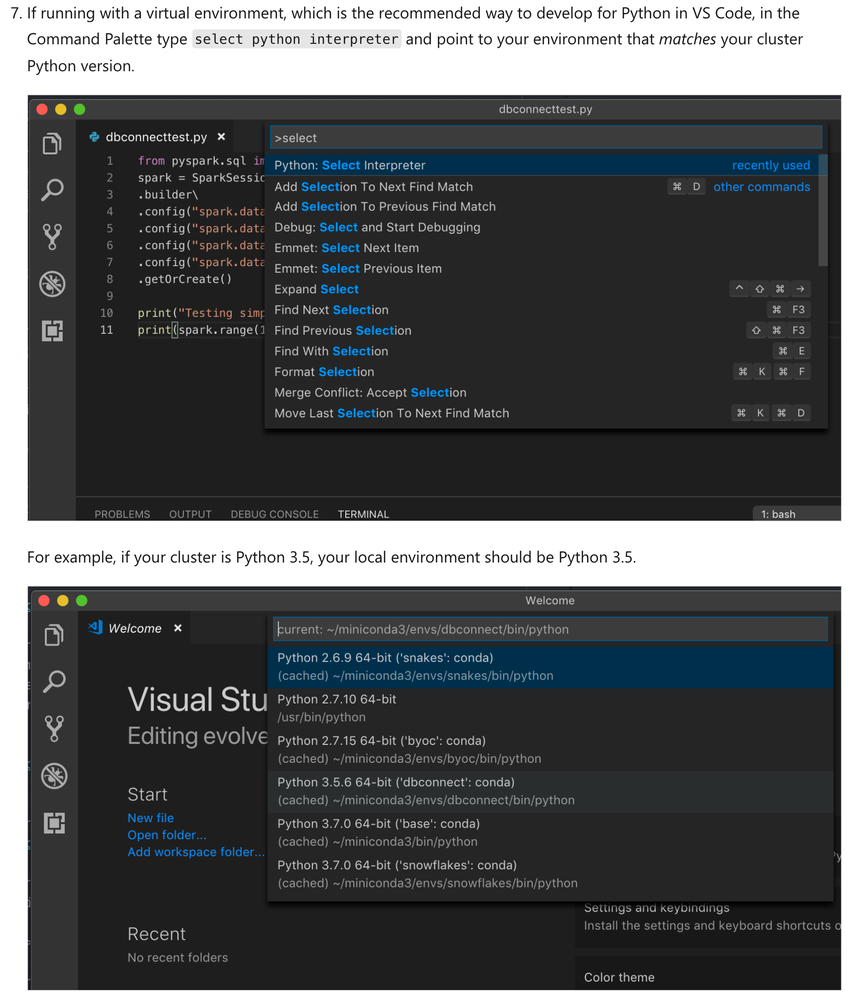
Task: Open Source Control in the Welcome window
Action: tap(52, 728)
